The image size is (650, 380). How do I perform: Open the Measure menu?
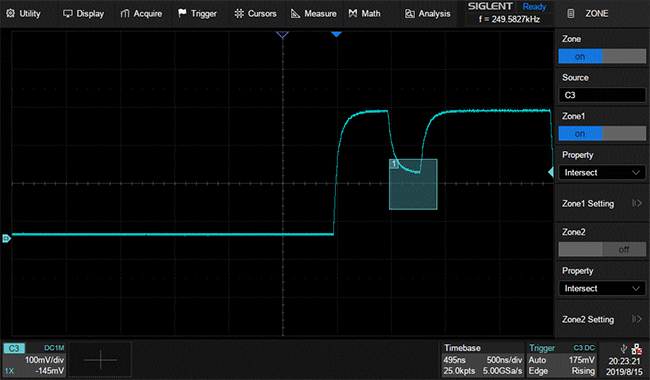point(313,14)
